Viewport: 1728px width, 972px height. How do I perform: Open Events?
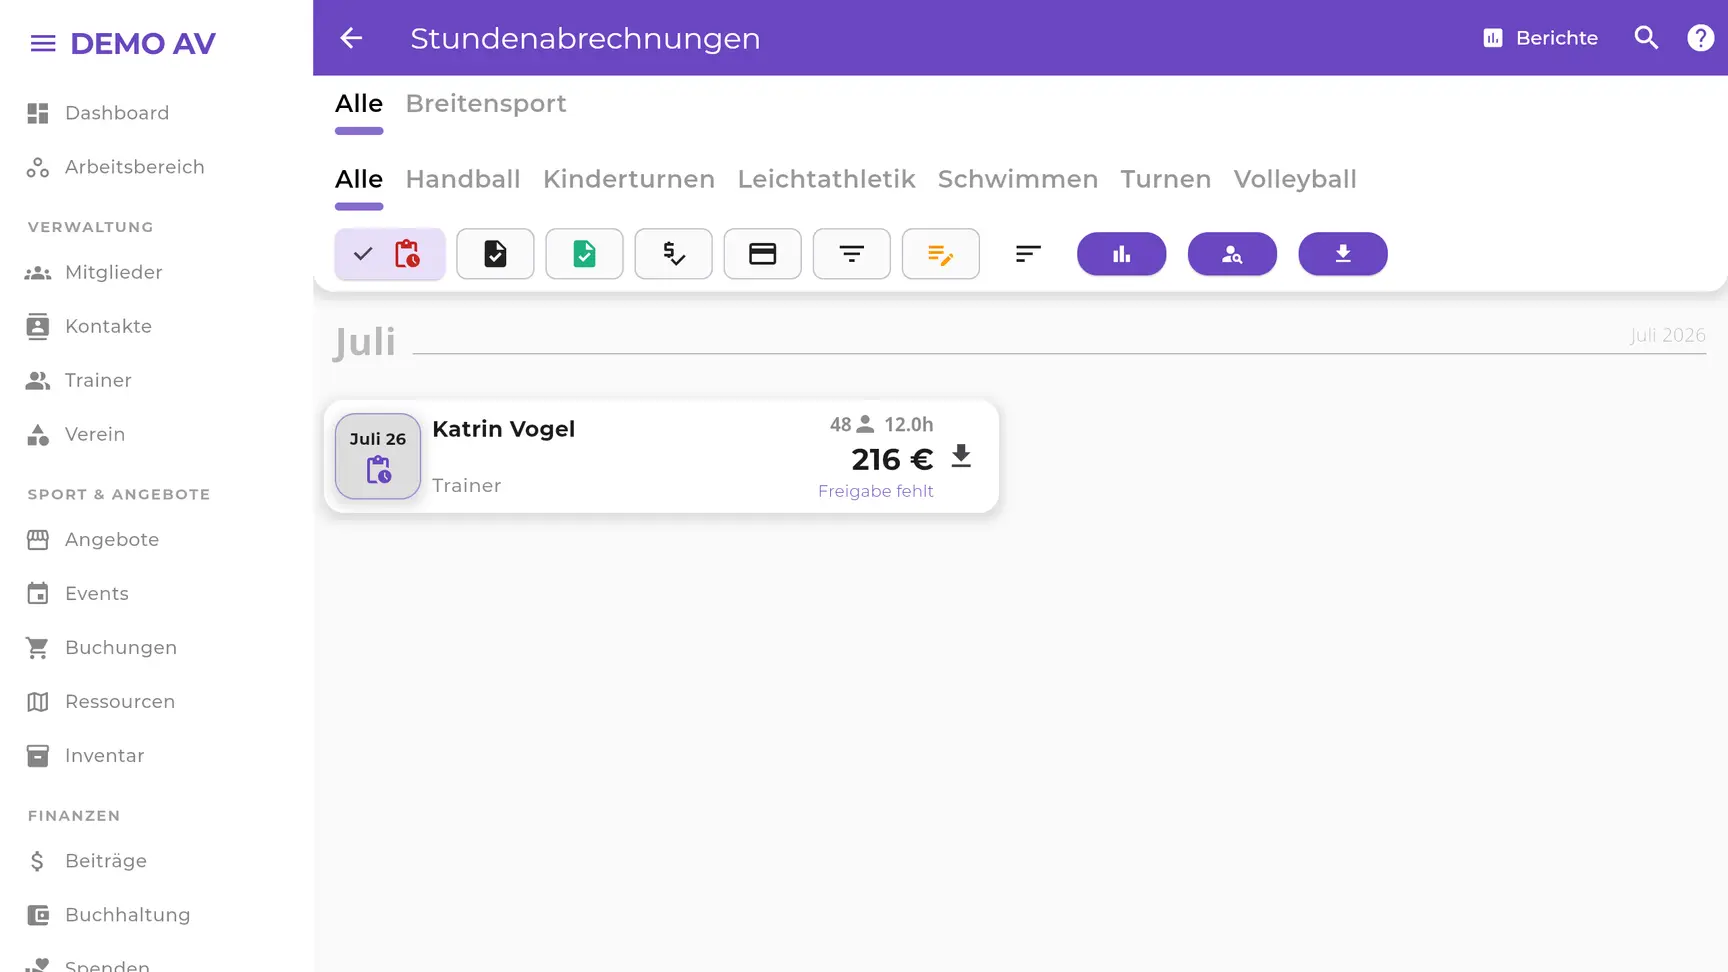pyautogui.click(x=77, y=593)
